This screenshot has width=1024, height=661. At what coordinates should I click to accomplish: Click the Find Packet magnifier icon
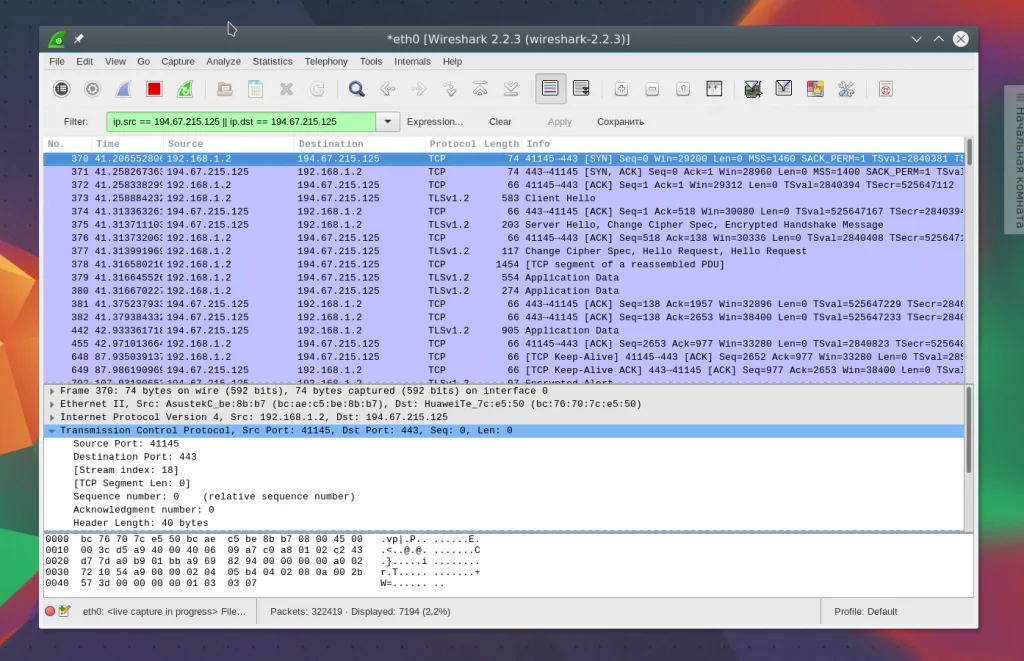356,89
